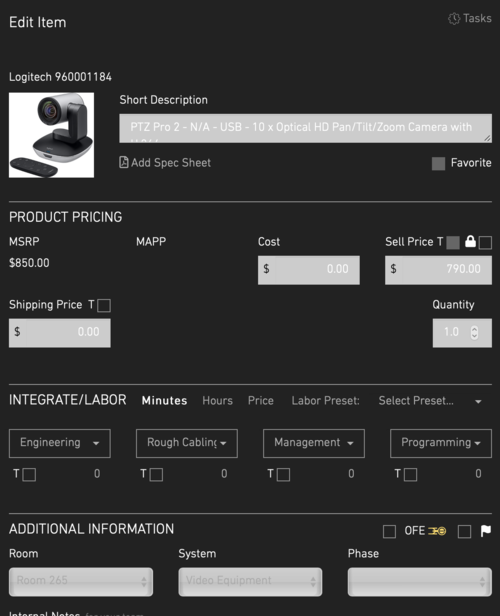The image size is (500, 616).
Task: Click the Shipping Price input field
Action: 60,333
